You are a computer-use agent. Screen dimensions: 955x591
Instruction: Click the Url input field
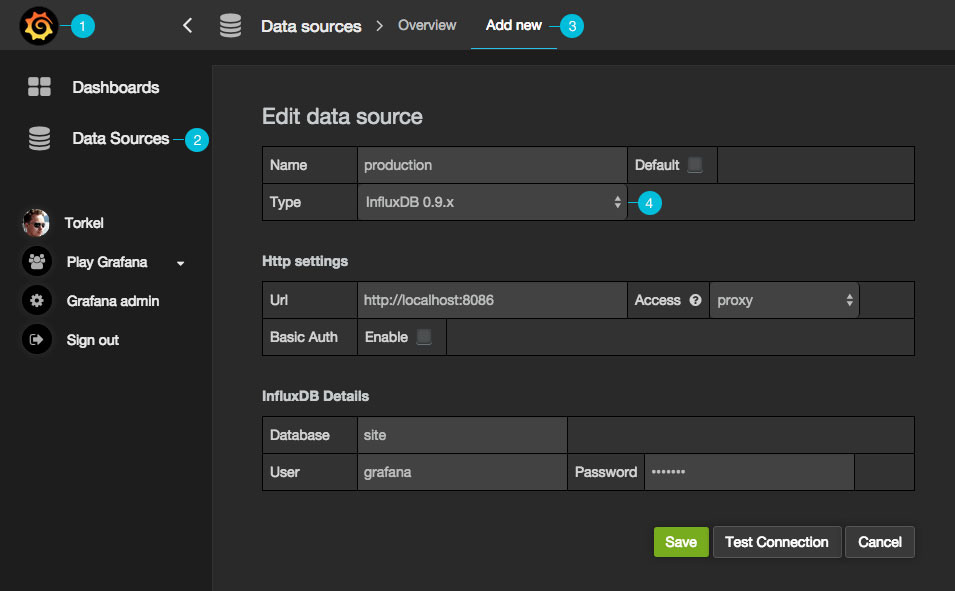(x=492, y=300)
